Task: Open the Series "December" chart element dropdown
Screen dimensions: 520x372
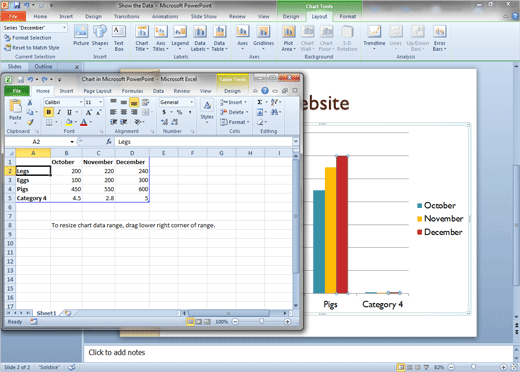Action: coord(64,28)
